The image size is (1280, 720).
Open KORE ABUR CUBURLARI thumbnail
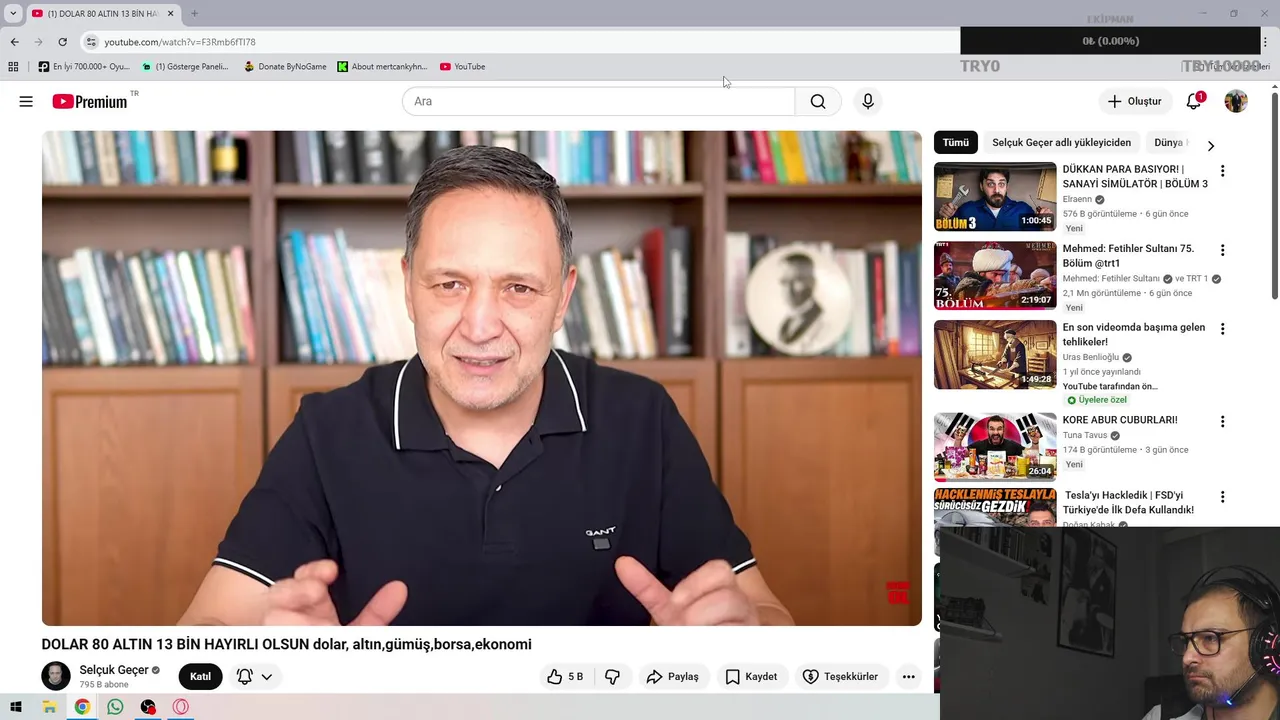click(x=995, y=447)
